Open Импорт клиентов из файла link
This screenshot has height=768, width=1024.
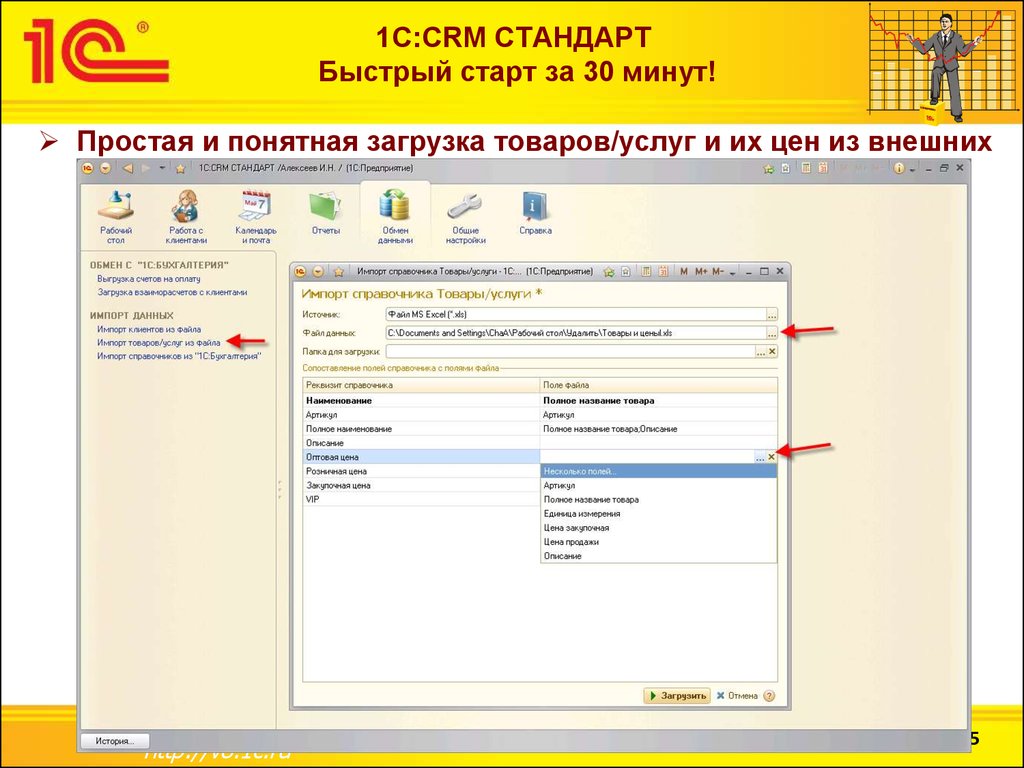click(149, 329)
